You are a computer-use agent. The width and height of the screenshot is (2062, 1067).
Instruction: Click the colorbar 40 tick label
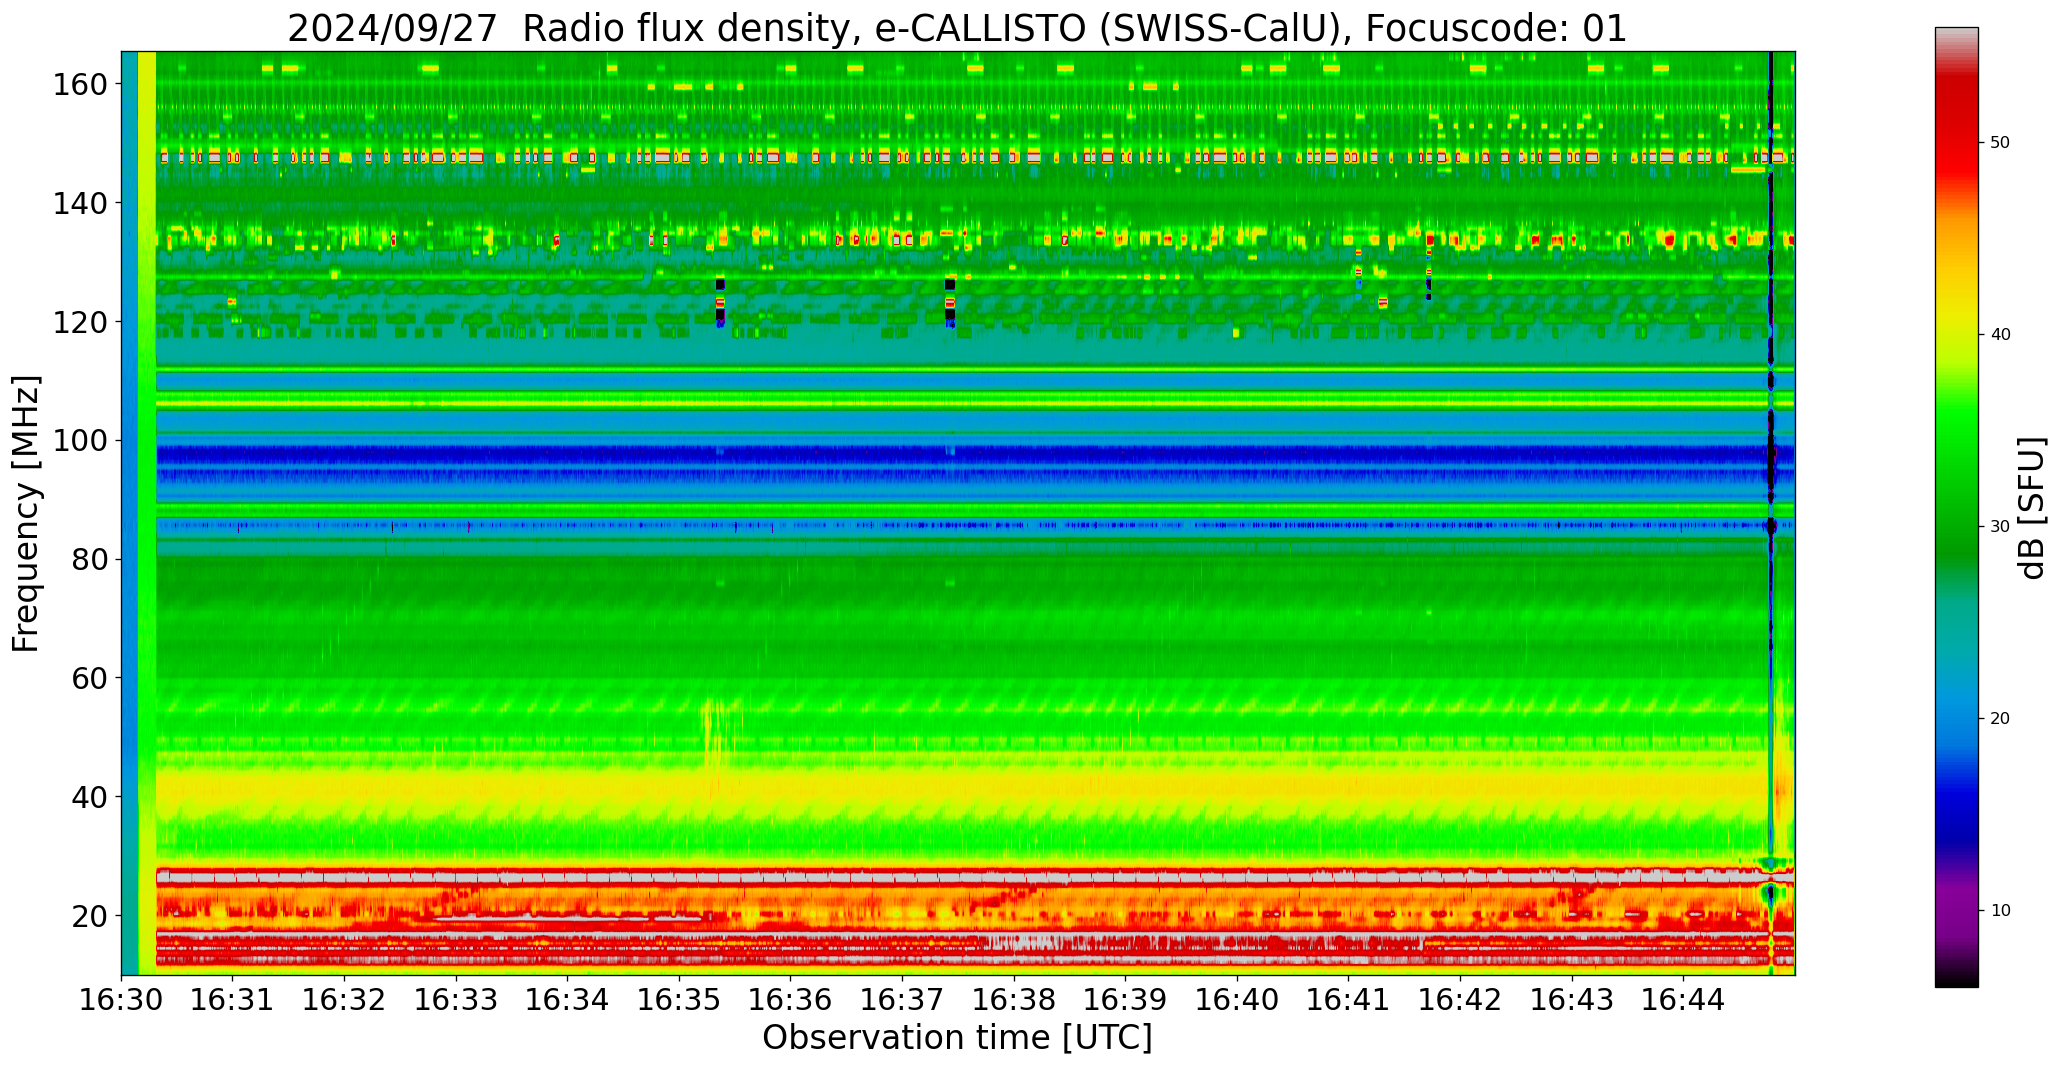(x=2000, y=335)
